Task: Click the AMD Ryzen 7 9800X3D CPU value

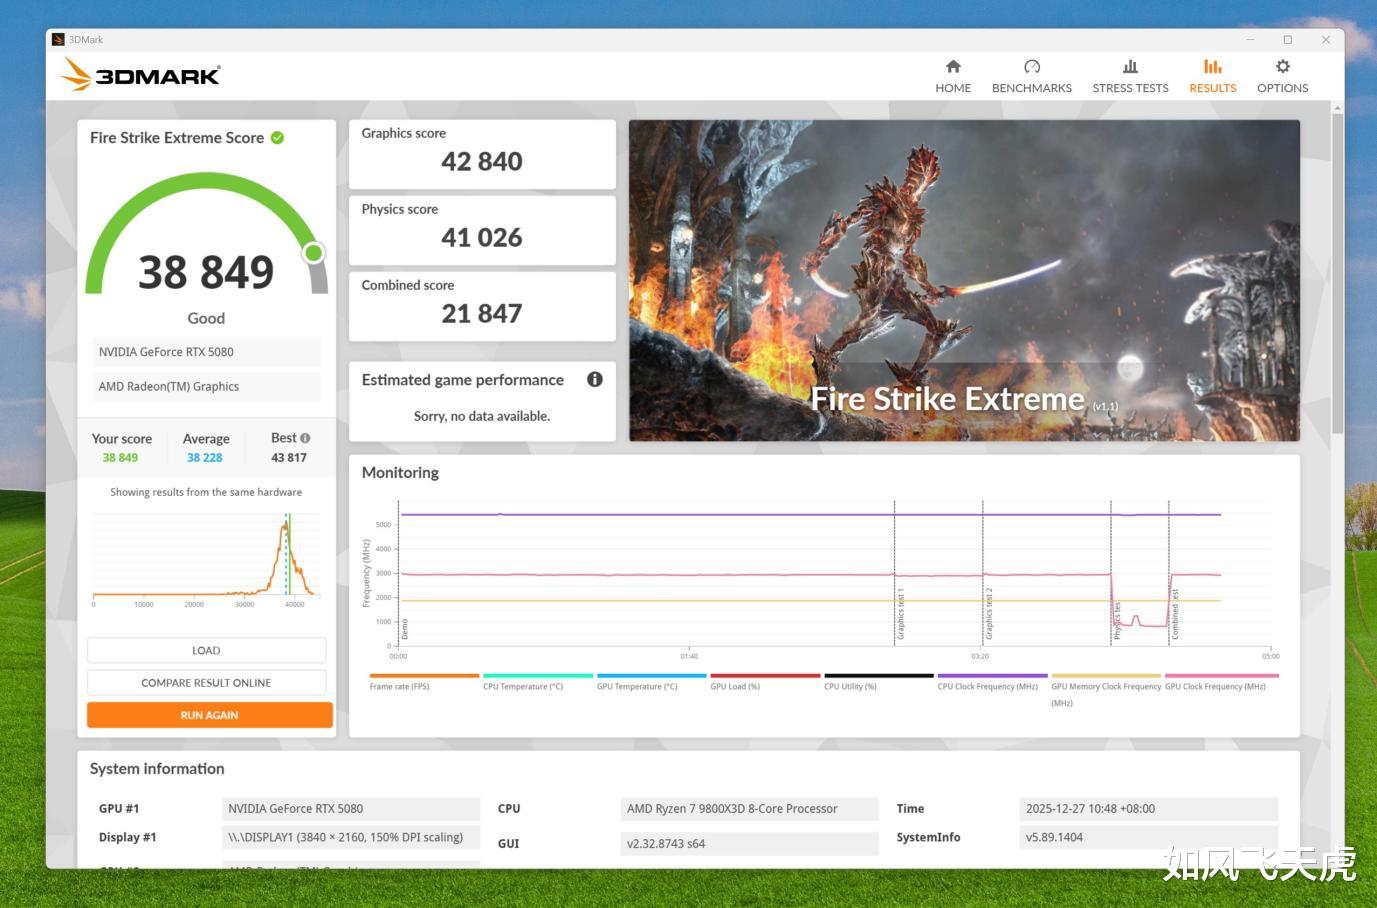Action: point(749,809)
